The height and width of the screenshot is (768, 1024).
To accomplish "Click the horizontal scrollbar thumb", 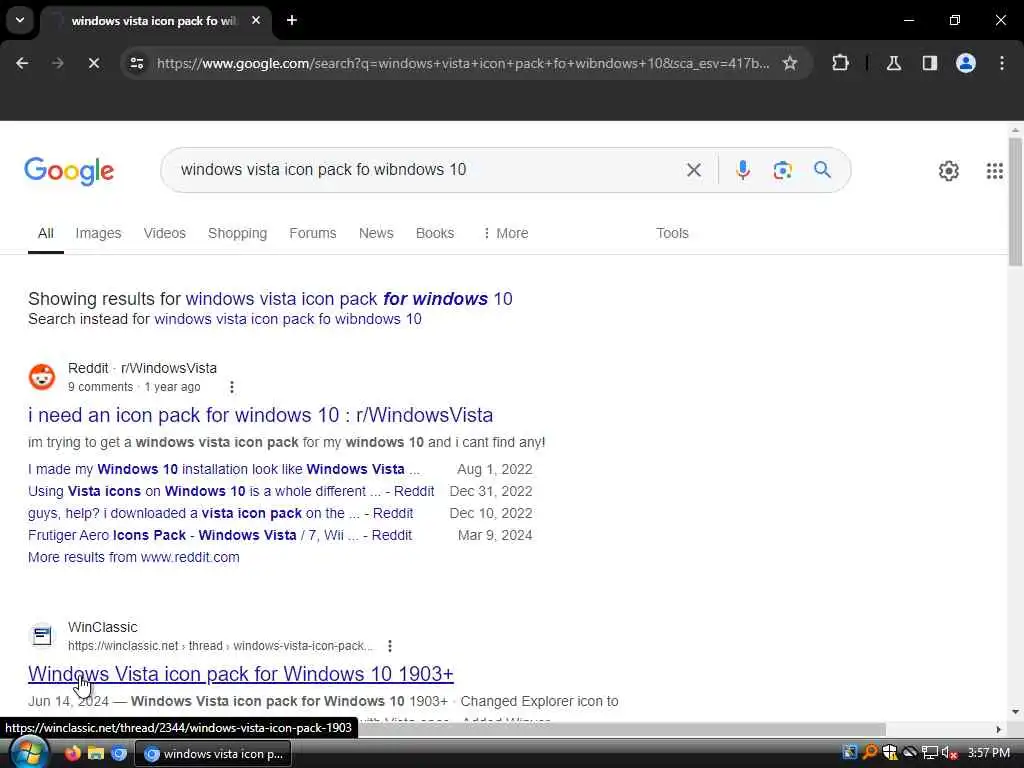I will [620, 729].
